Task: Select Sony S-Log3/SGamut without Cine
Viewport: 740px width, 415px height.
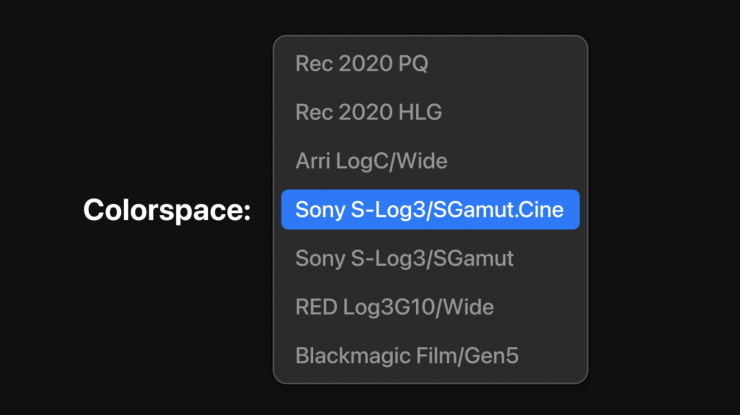Action: [404, 258]
